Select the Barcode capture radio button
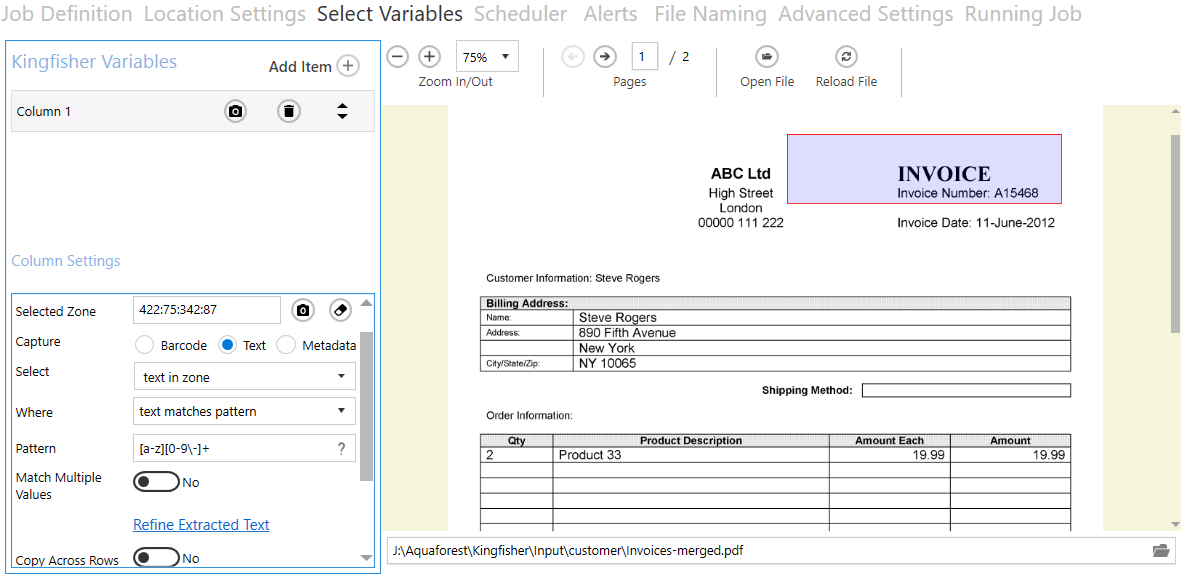The width and height of the screenshot is (1190, 582). click(x=144, y=345)
